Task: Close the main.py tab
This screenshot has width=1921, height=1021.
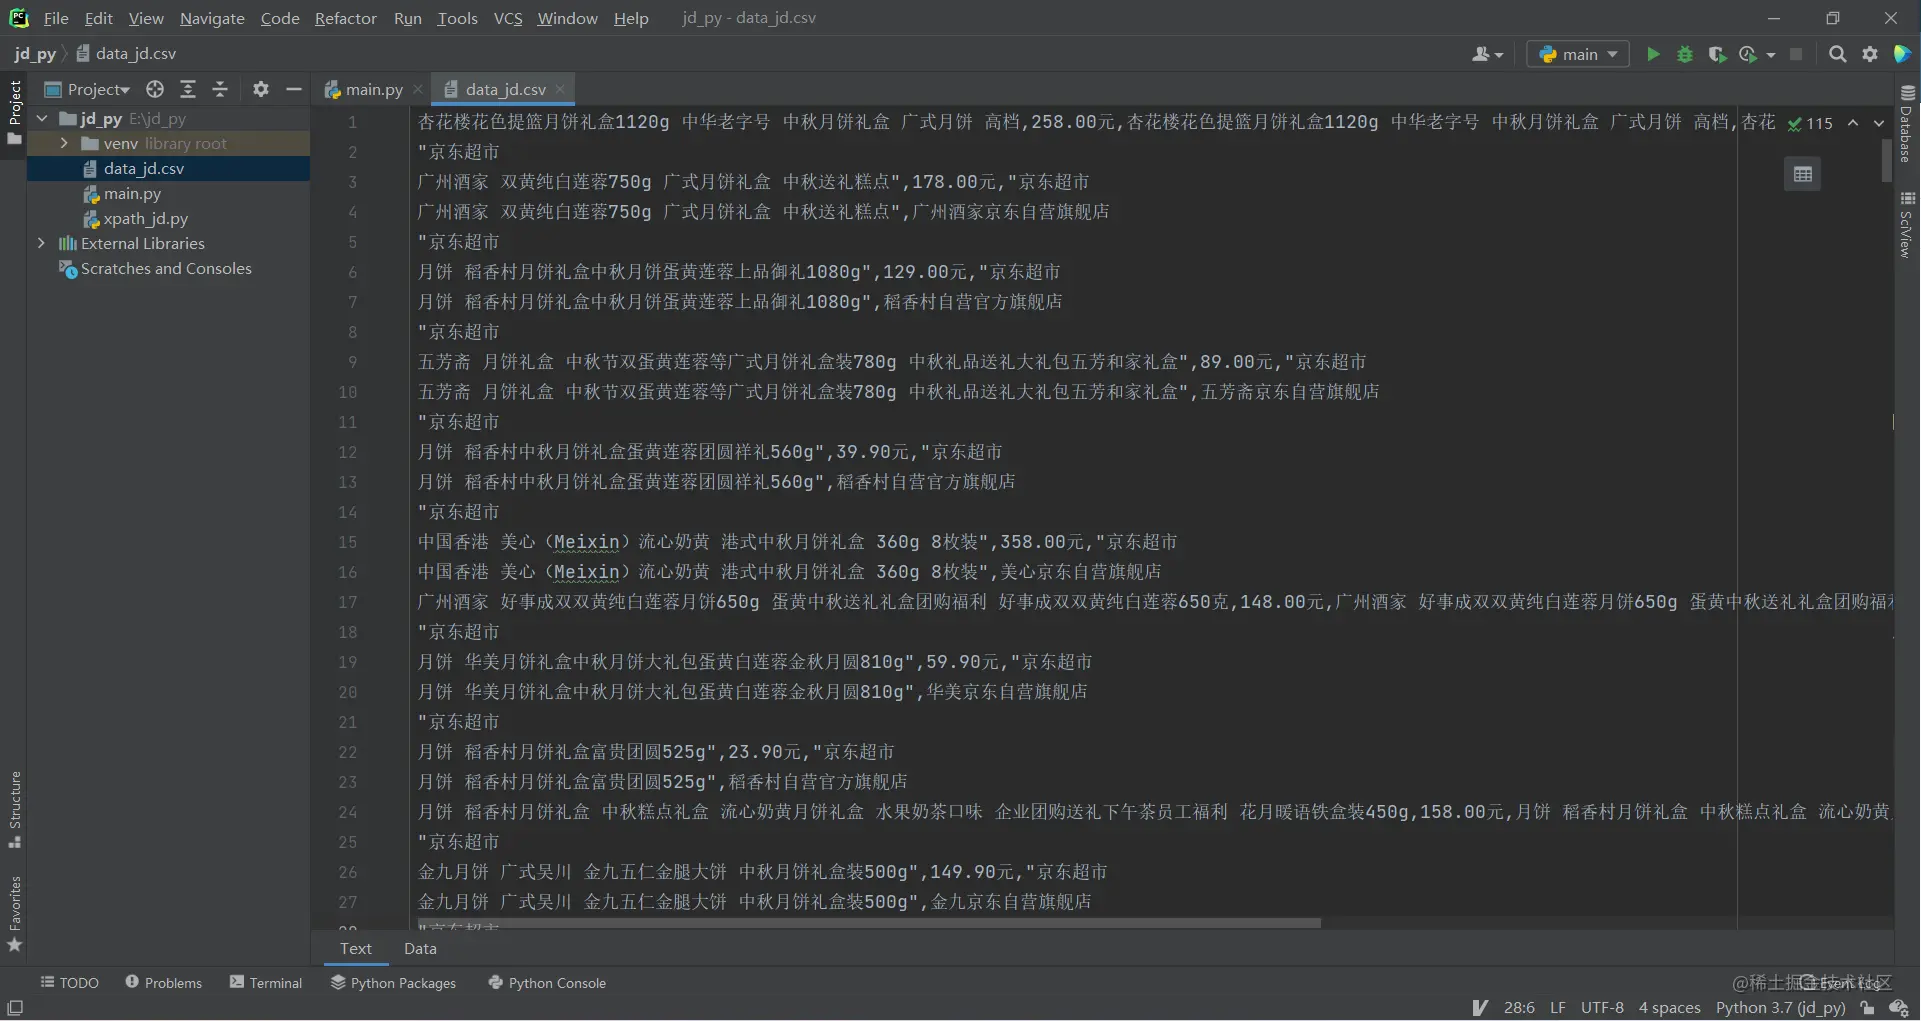Action: (418, 89)
